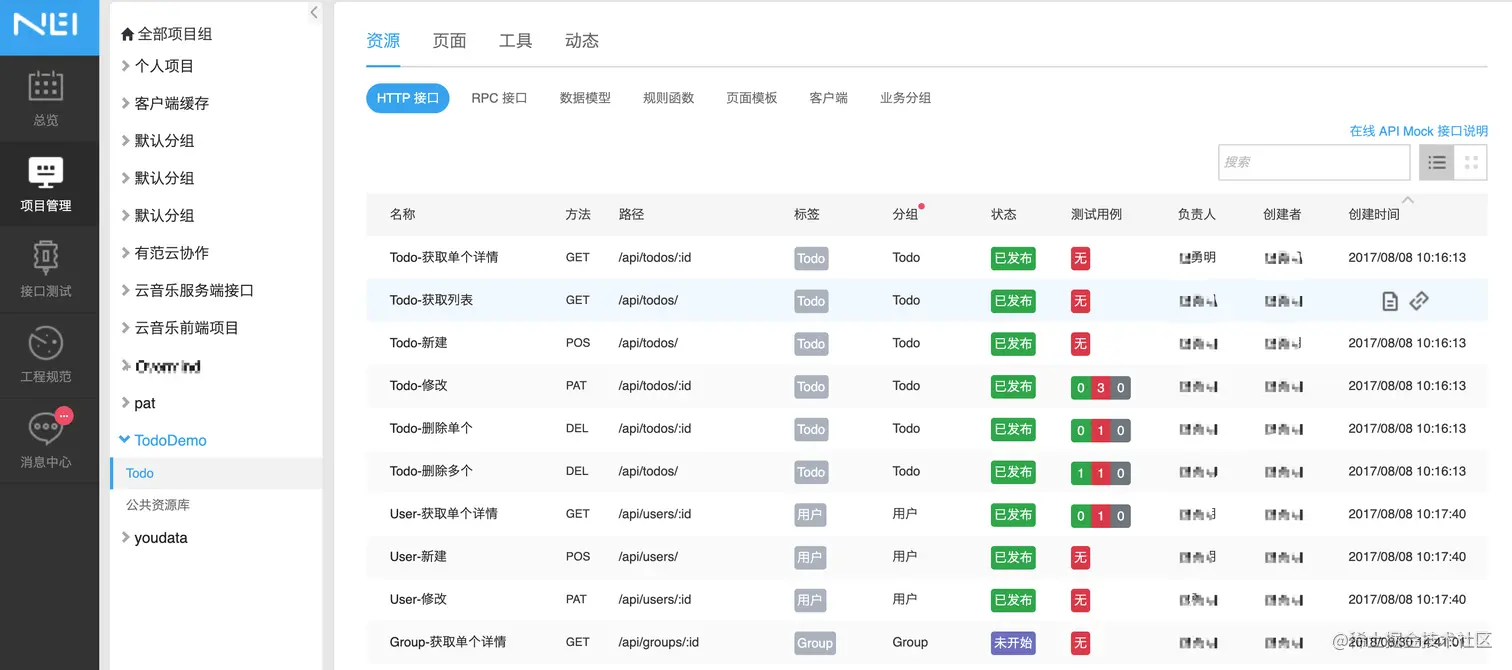Open the Todo-删除多个 interface
The height and width of the screenshot is (670, 1512).
pos(431,471)
